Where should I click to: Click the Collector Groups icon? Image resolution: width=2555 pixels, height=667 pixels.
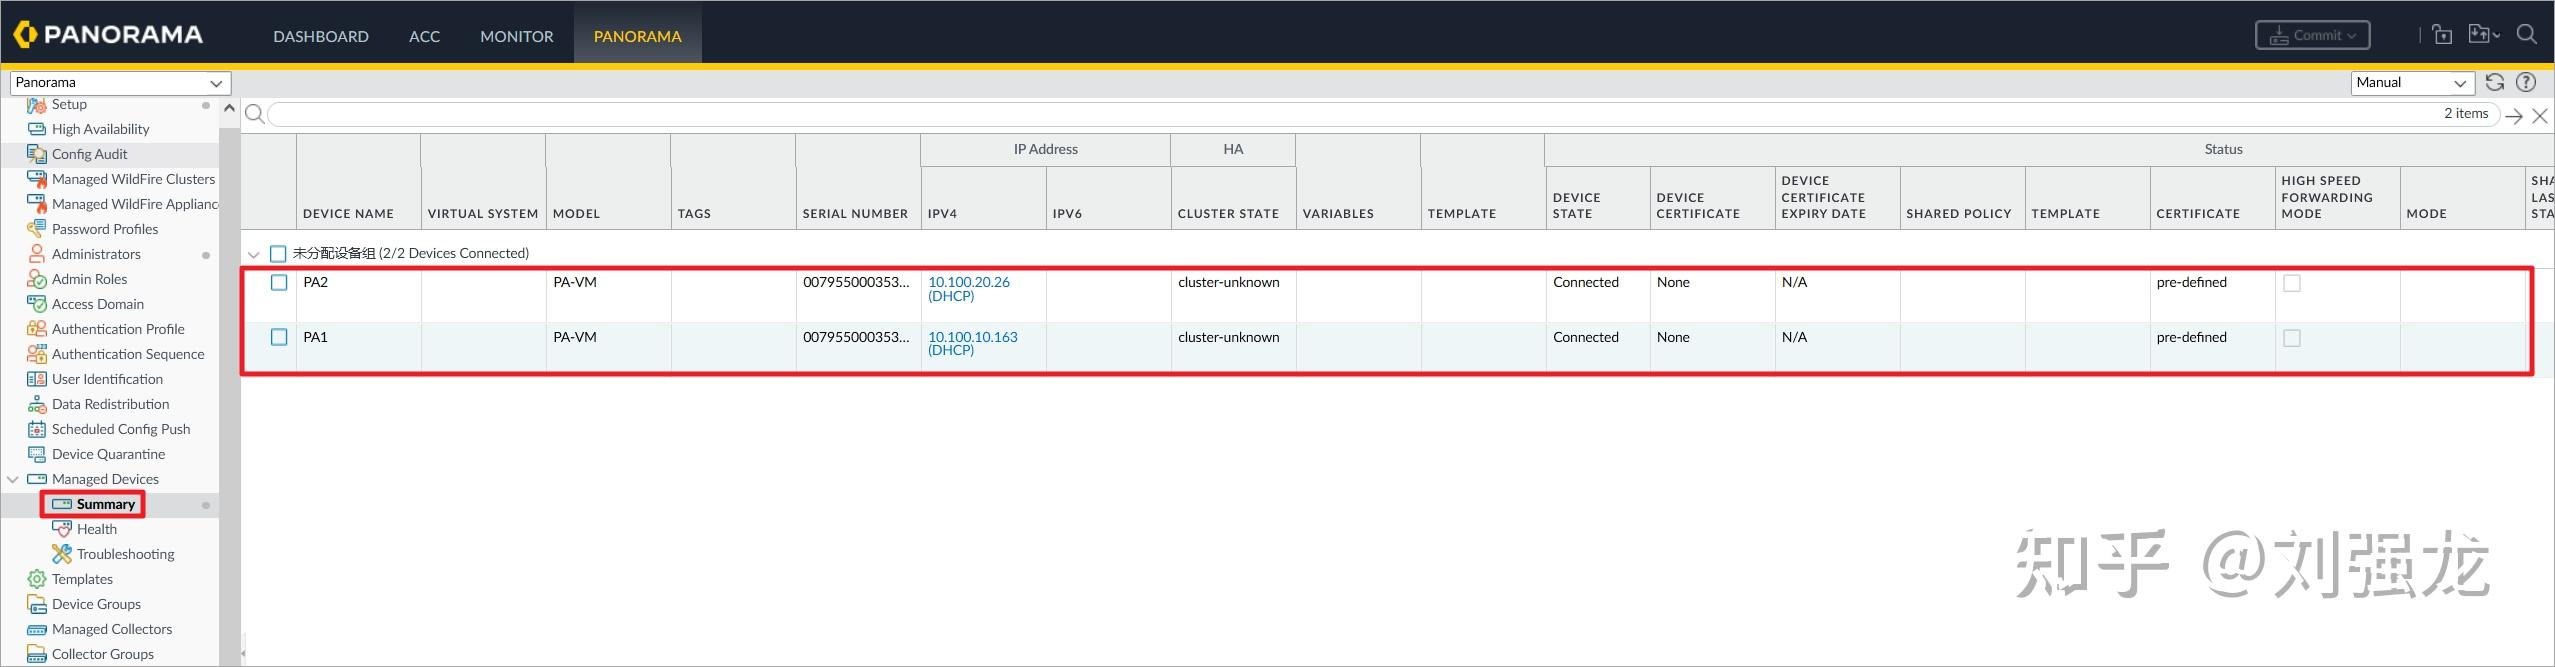(x=37, y=654)
